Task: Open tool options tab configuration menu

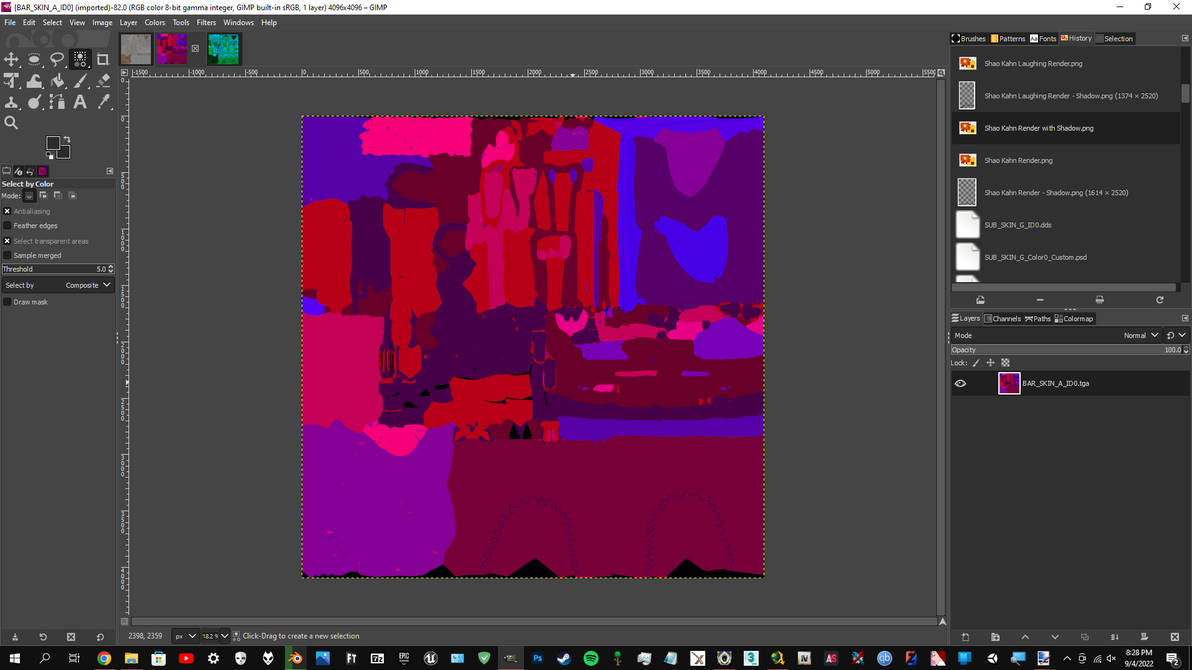Action: click(109, 171)
